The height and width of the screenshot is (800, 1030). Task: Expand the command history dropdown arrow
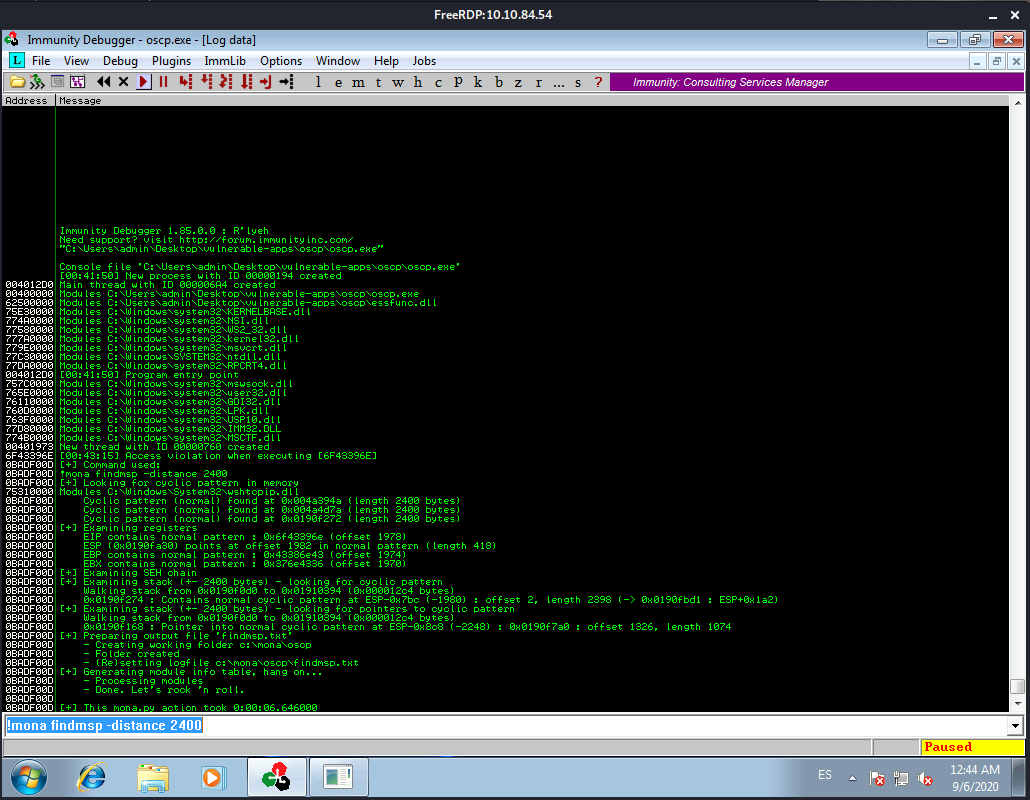[x=1016, y=726]
